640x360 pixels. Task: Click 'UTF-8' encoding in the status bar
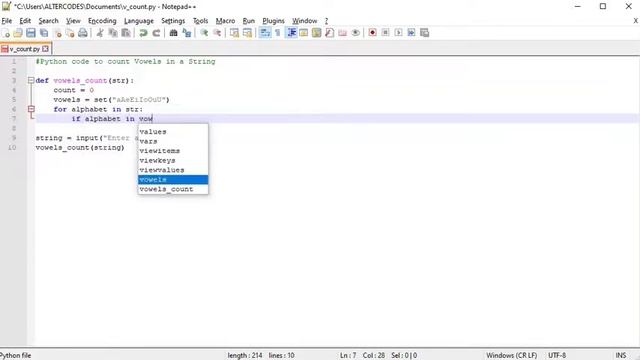pos(557,356)
